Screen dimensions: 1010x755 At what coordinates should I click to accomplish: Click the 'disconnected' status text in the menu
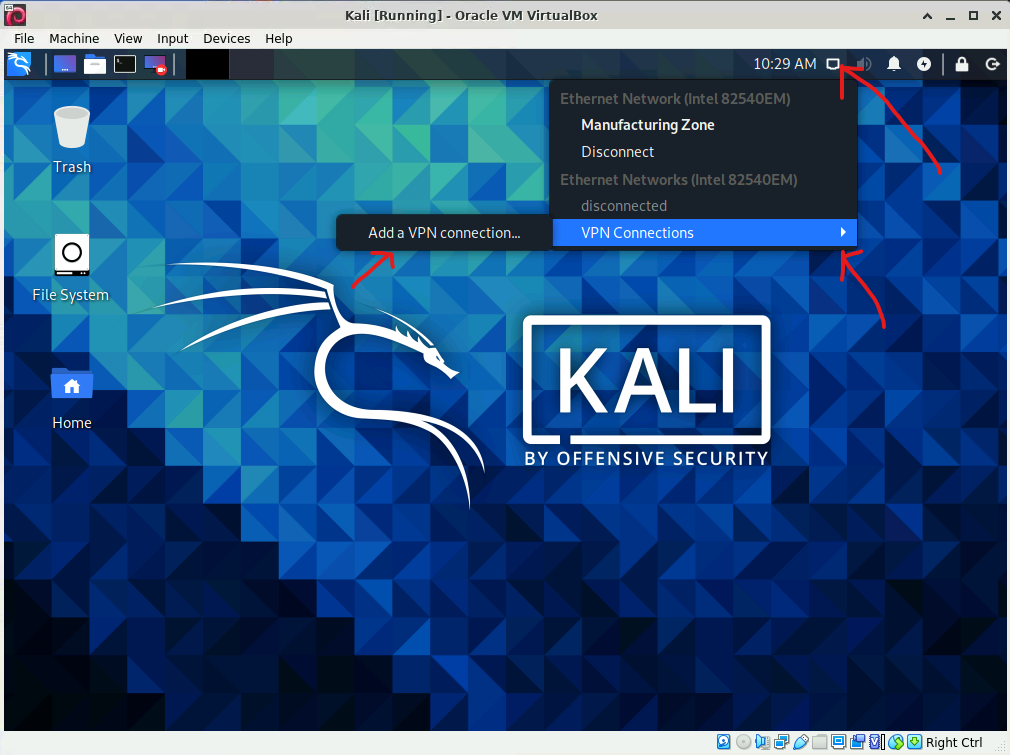click(x=624, y=206)
